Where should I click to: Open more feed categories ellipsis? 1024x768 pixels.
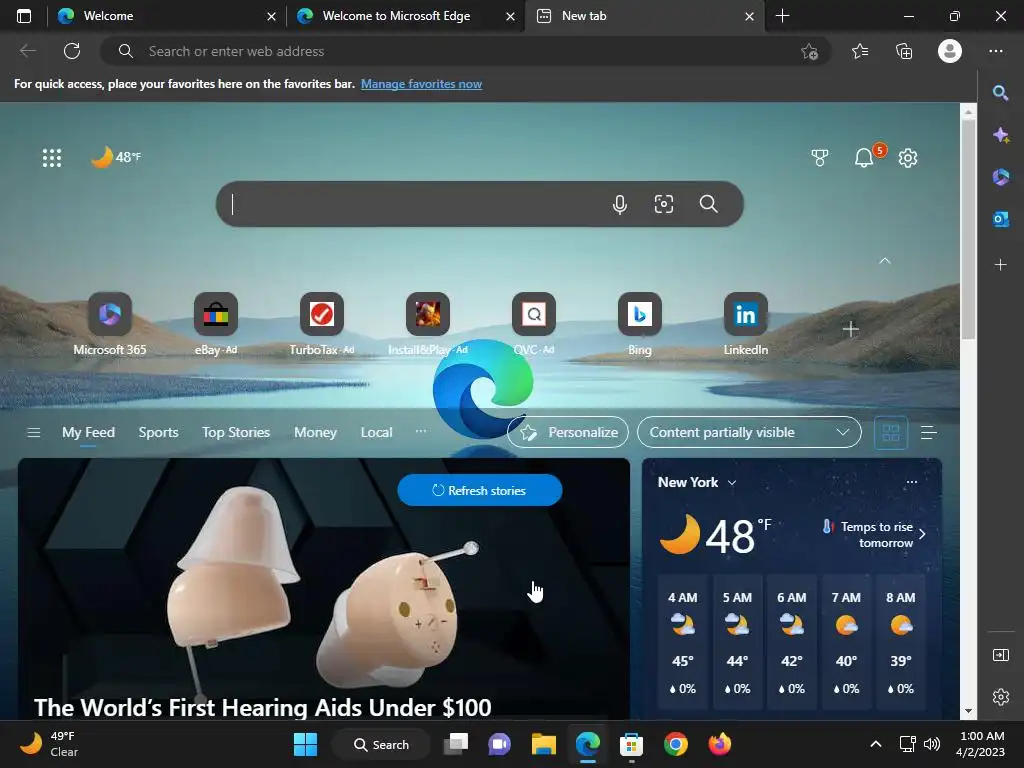coord(421,431)
